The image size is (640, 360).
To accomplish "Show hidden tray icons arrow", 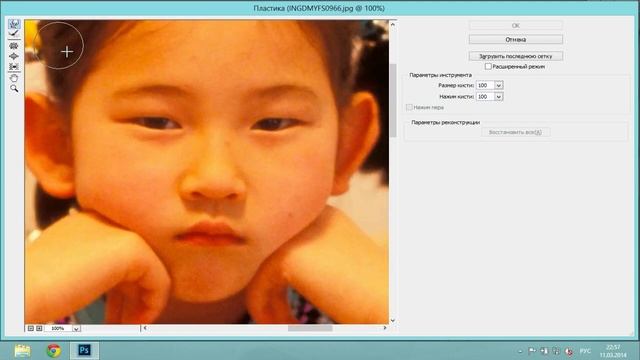I will [x=520, y=351].
